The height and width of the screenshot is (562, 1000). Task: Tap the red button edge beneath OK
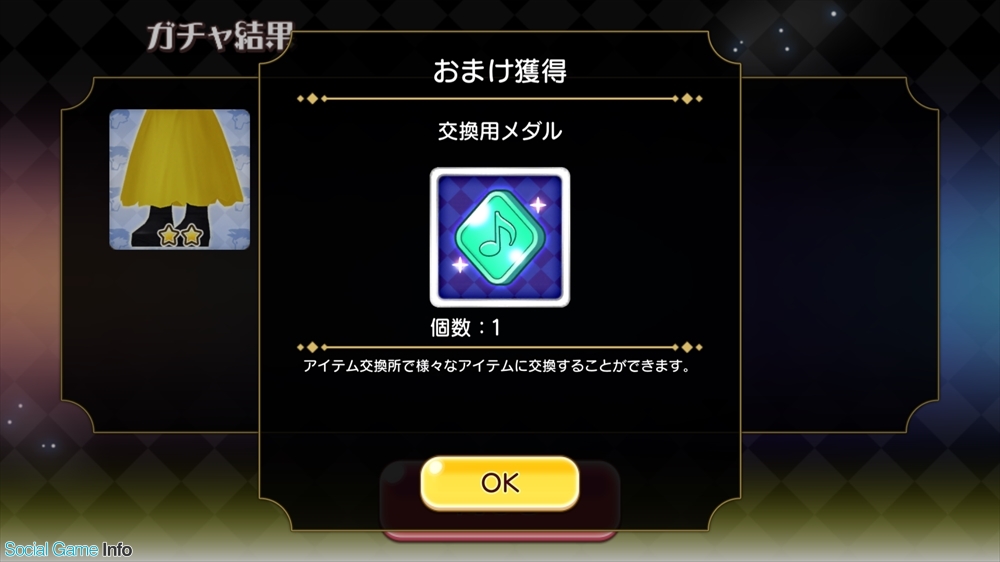coord(499,536)
